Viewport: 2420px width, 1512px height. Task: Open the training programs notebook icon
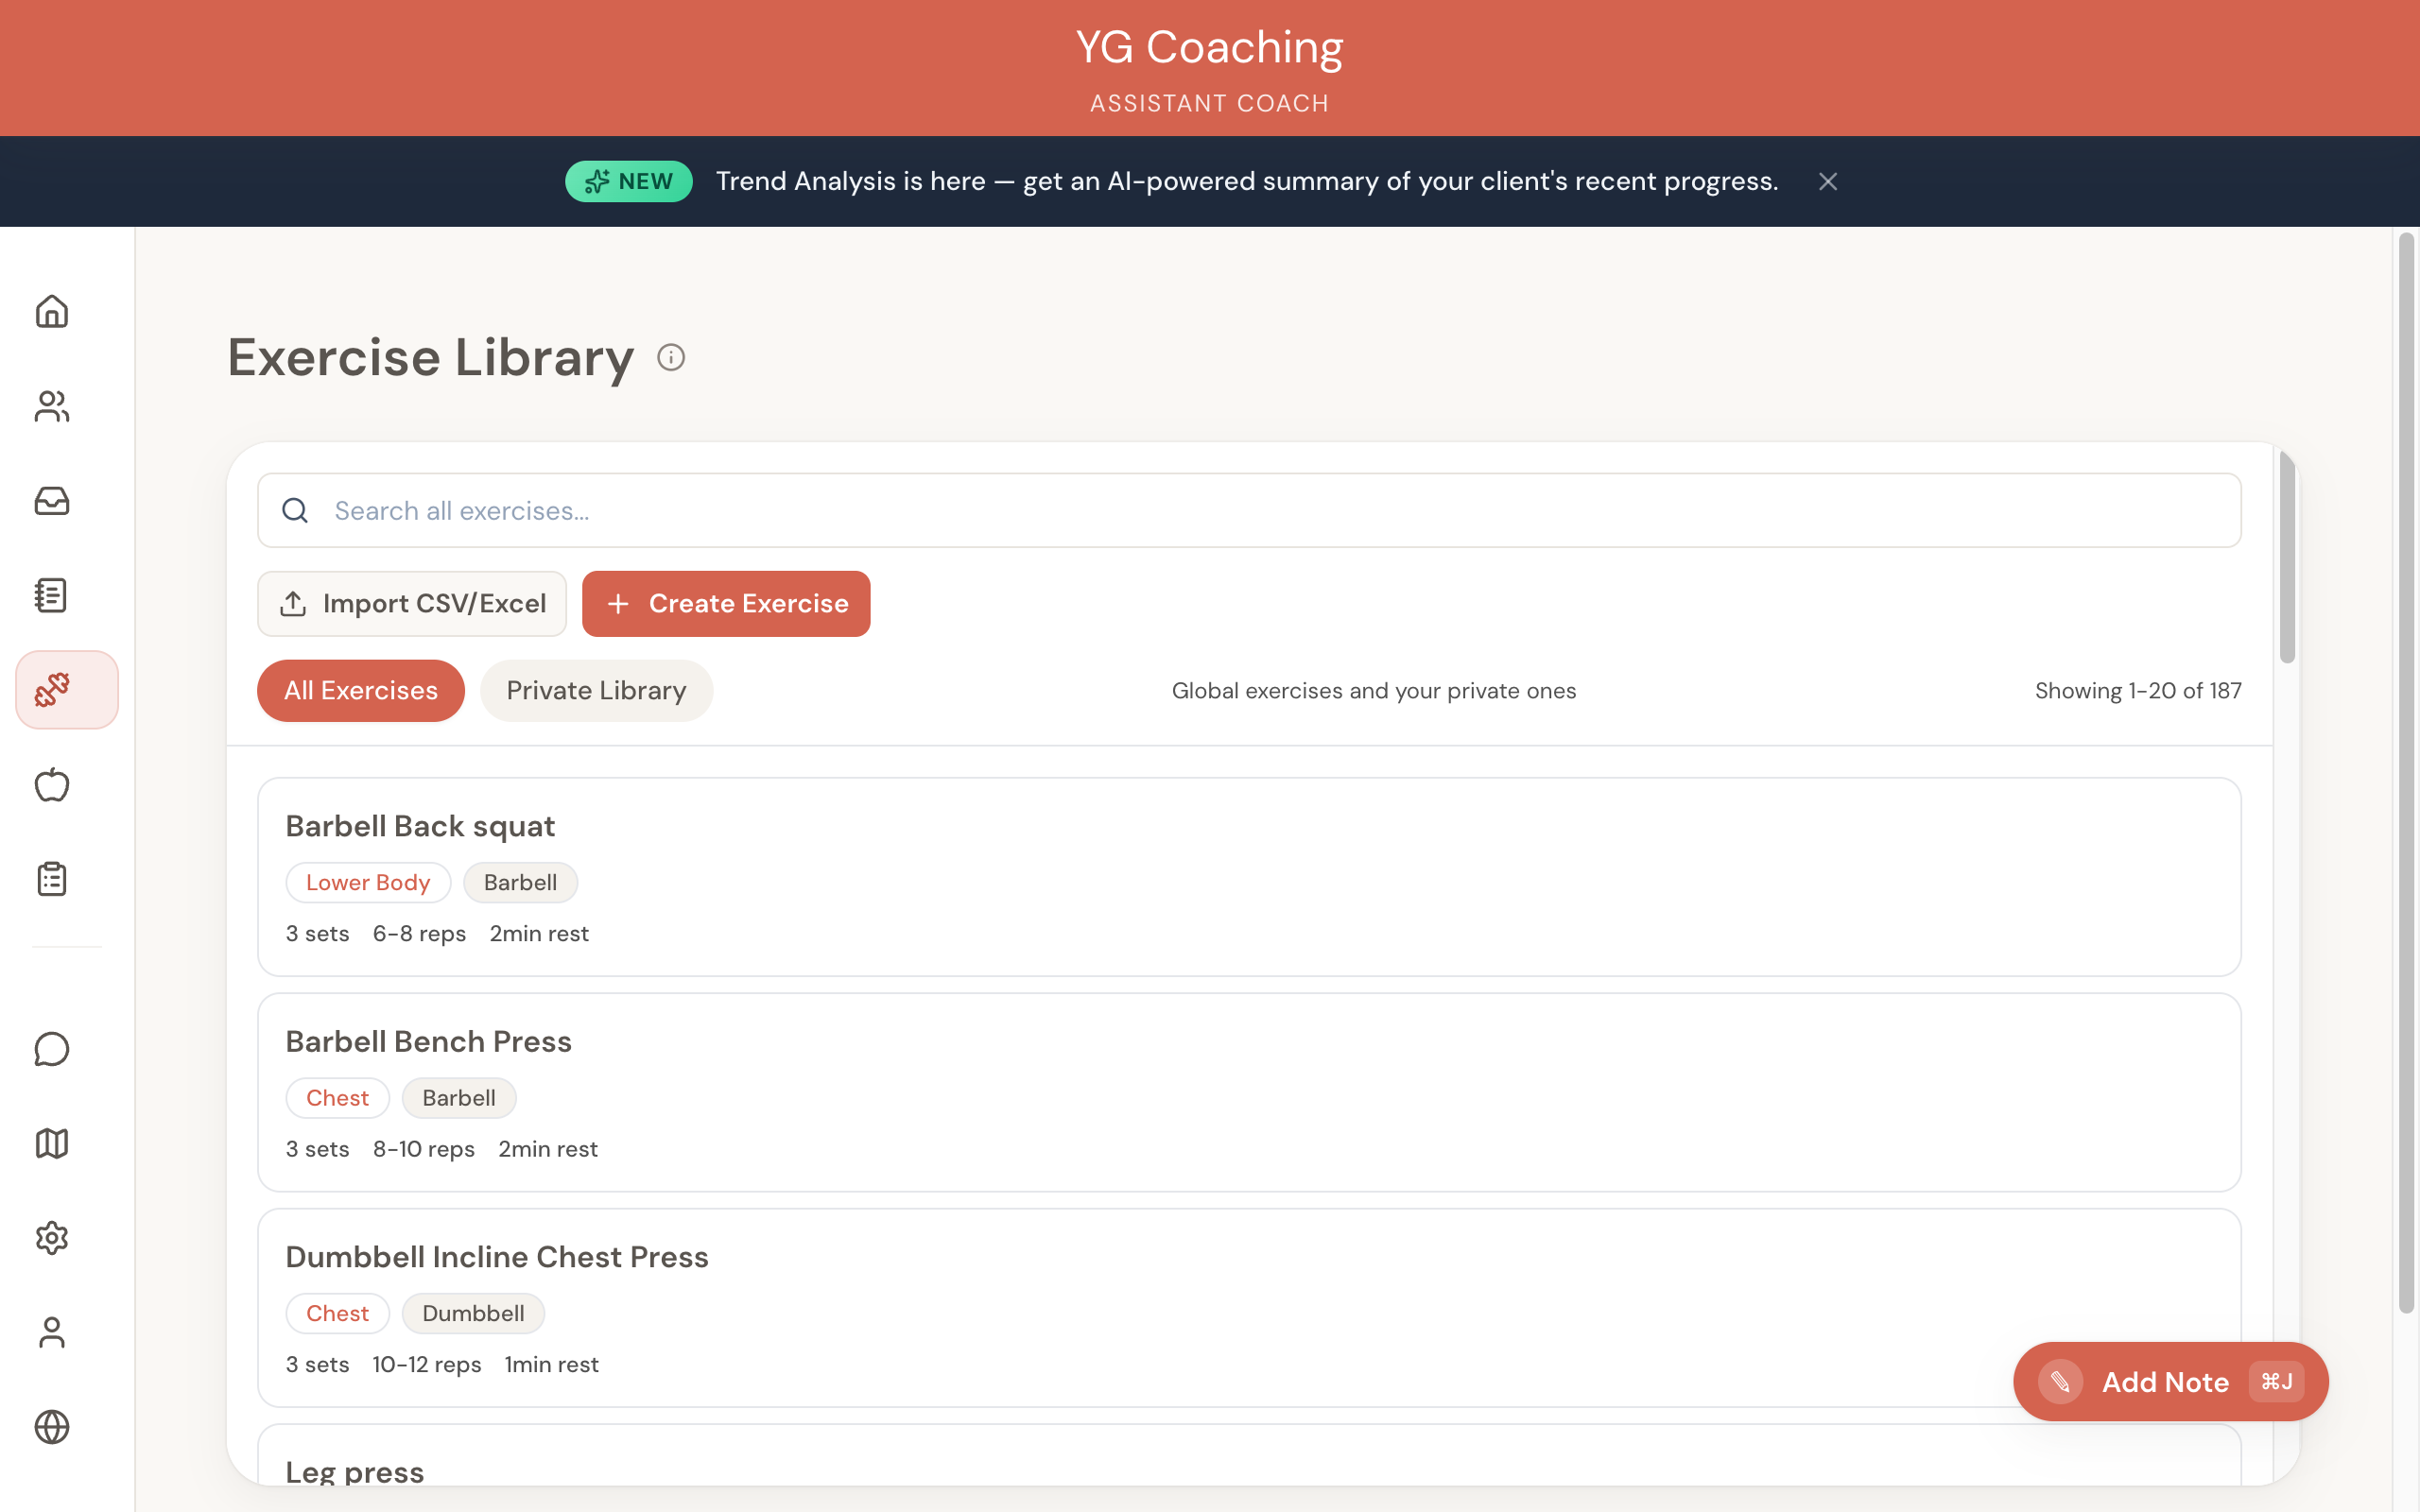coord(51,595)
